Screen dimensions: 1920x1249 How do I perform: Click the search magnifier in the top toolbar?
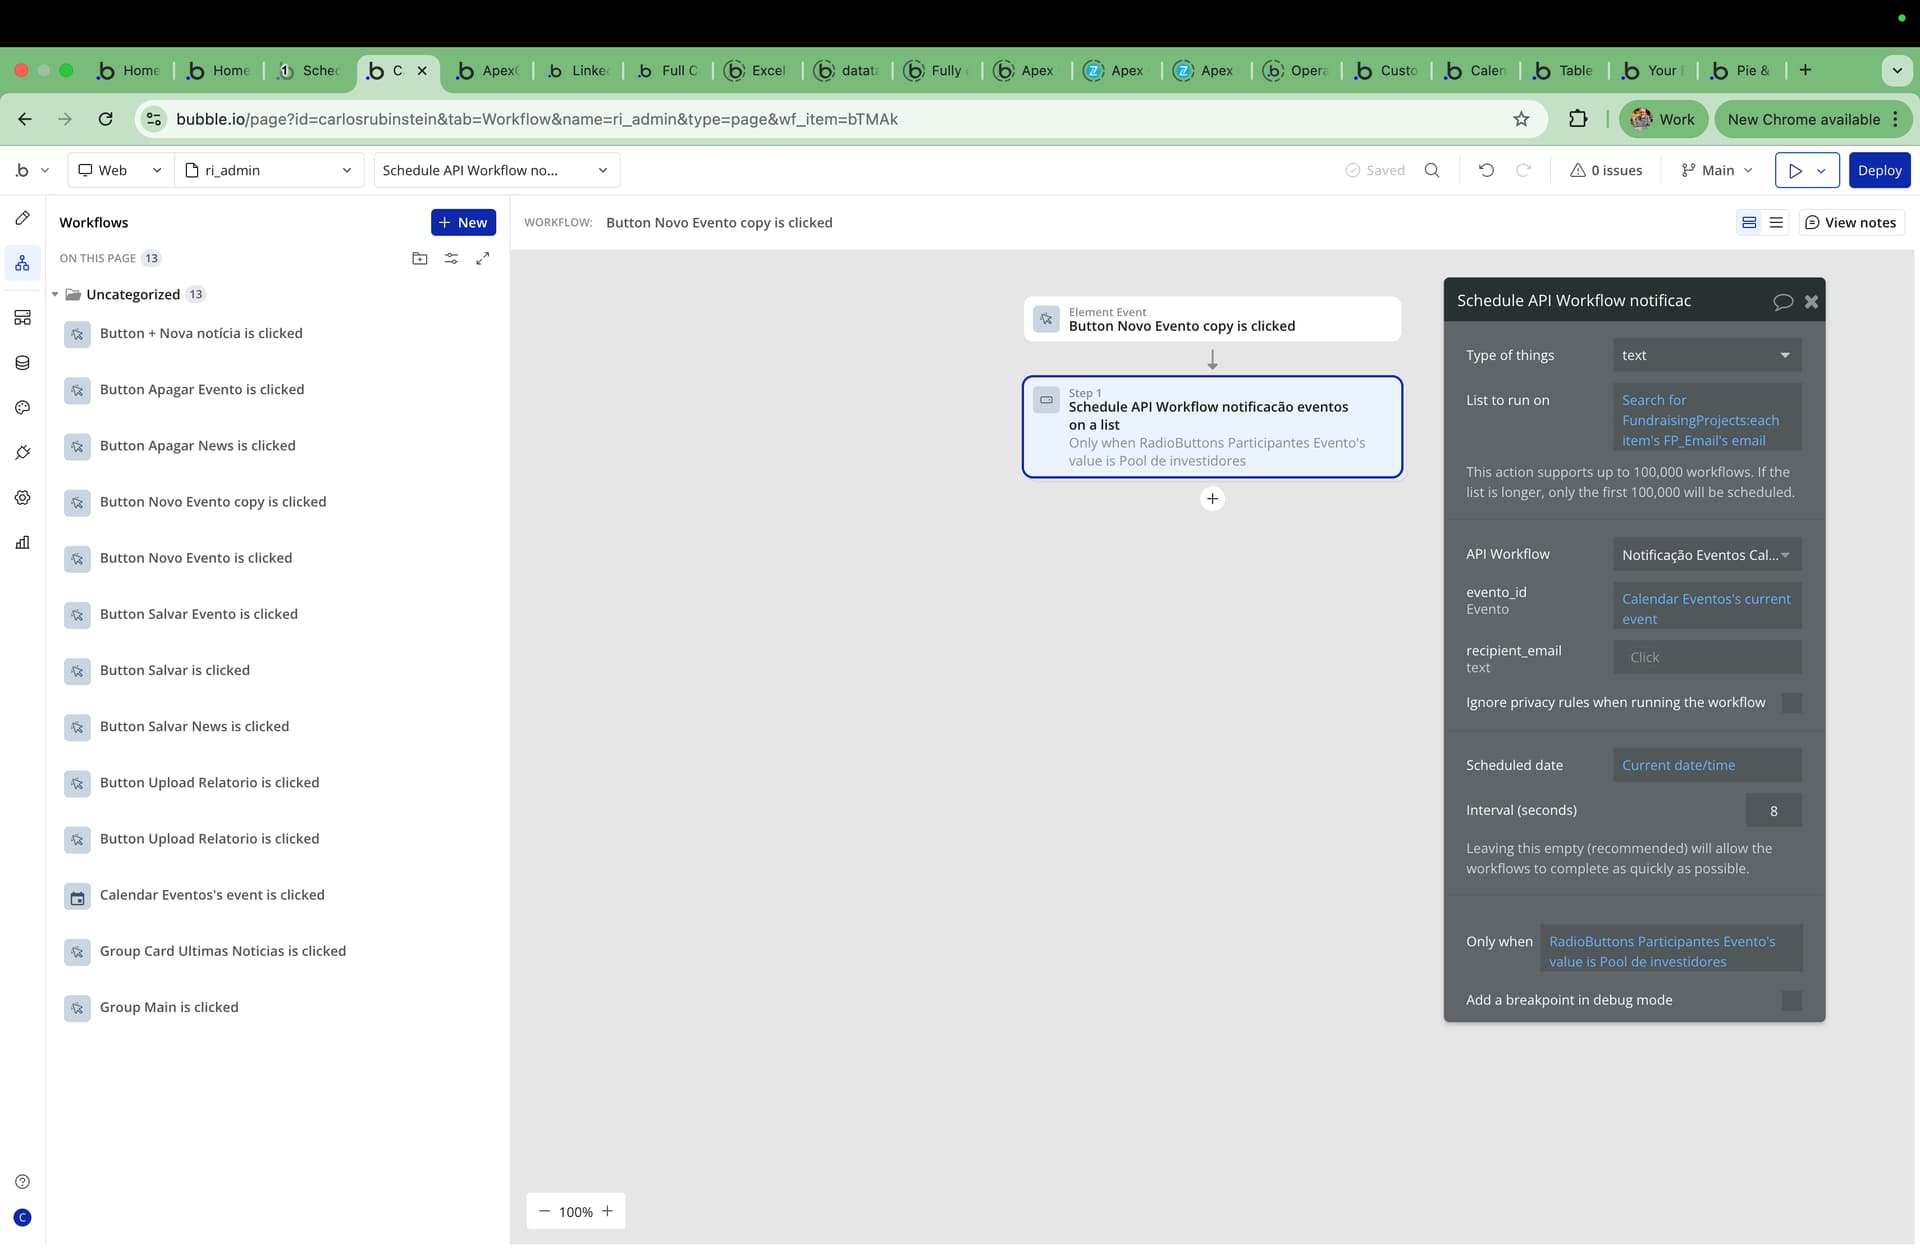[1432, 170]
